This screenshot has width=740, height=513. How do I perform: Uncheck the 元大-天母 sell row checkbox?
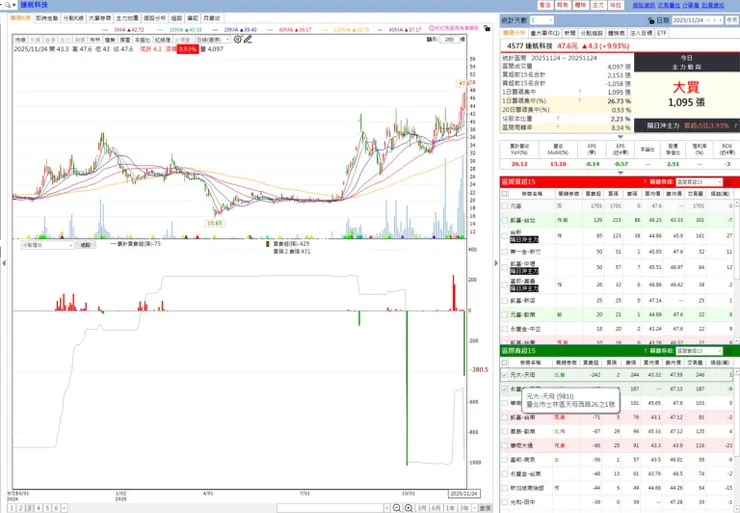click(x=505, y=375)
